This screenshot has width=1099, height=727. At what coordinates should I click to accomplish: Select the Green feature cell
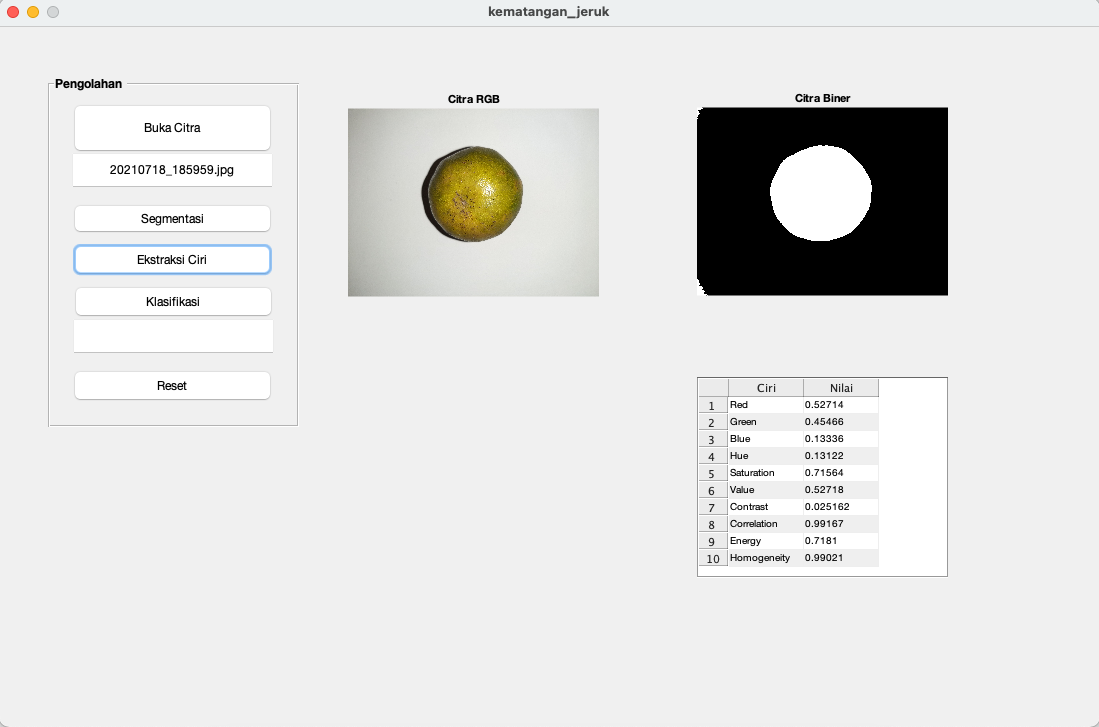coord(766,422)
